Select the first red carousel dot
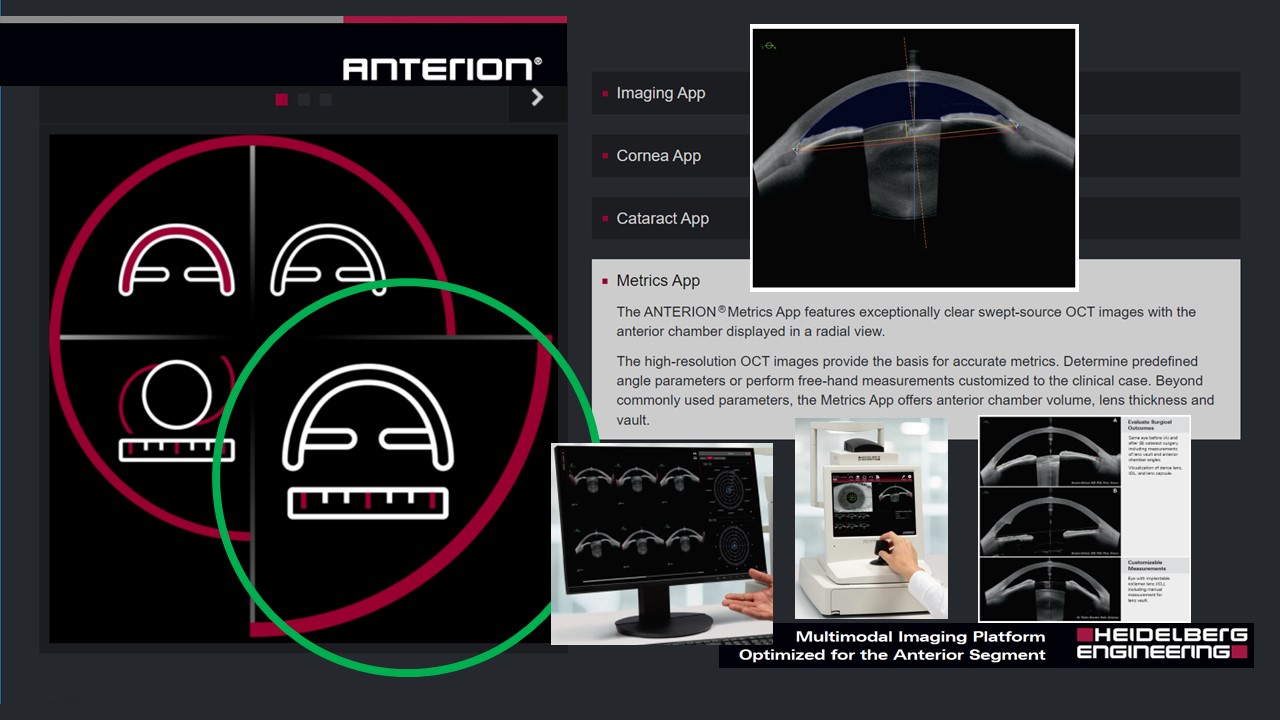Screen dimensions: 1280x720 [x=282, y=99]
